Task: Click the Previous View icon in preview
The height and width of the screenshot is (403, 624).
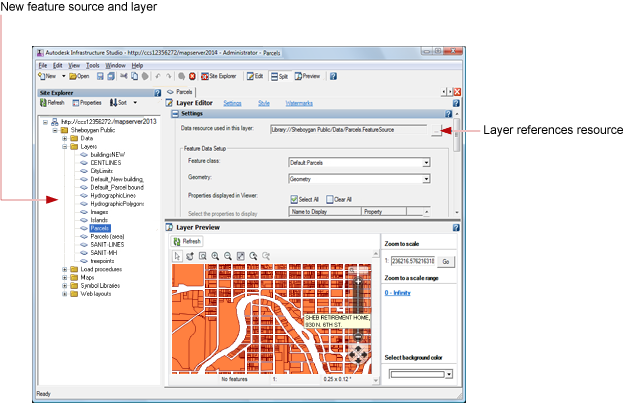Action: (x=254, y=256)
